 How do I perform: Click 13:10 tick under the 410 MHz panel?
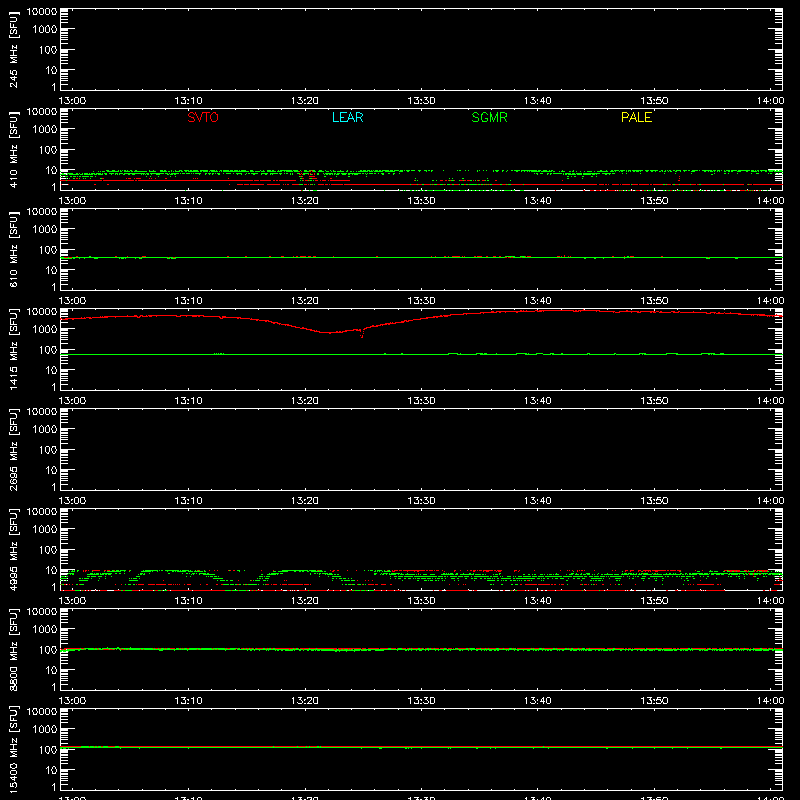(x=188, y=201)
